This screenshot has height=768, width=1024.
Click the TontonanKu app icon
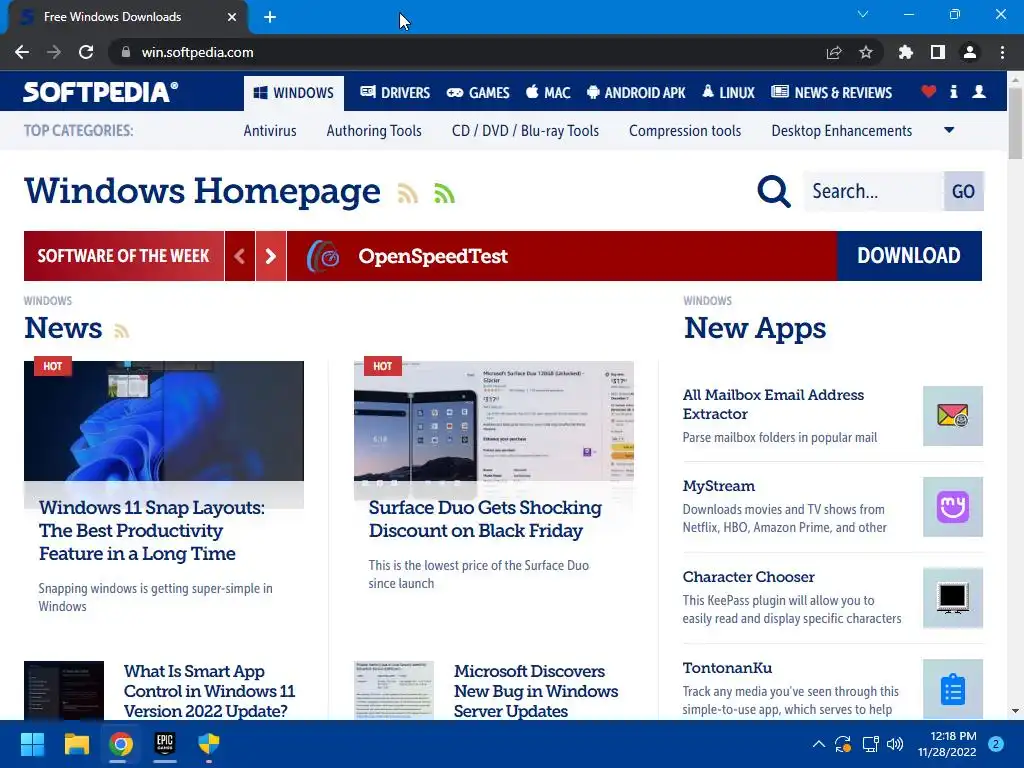point(953,689)
